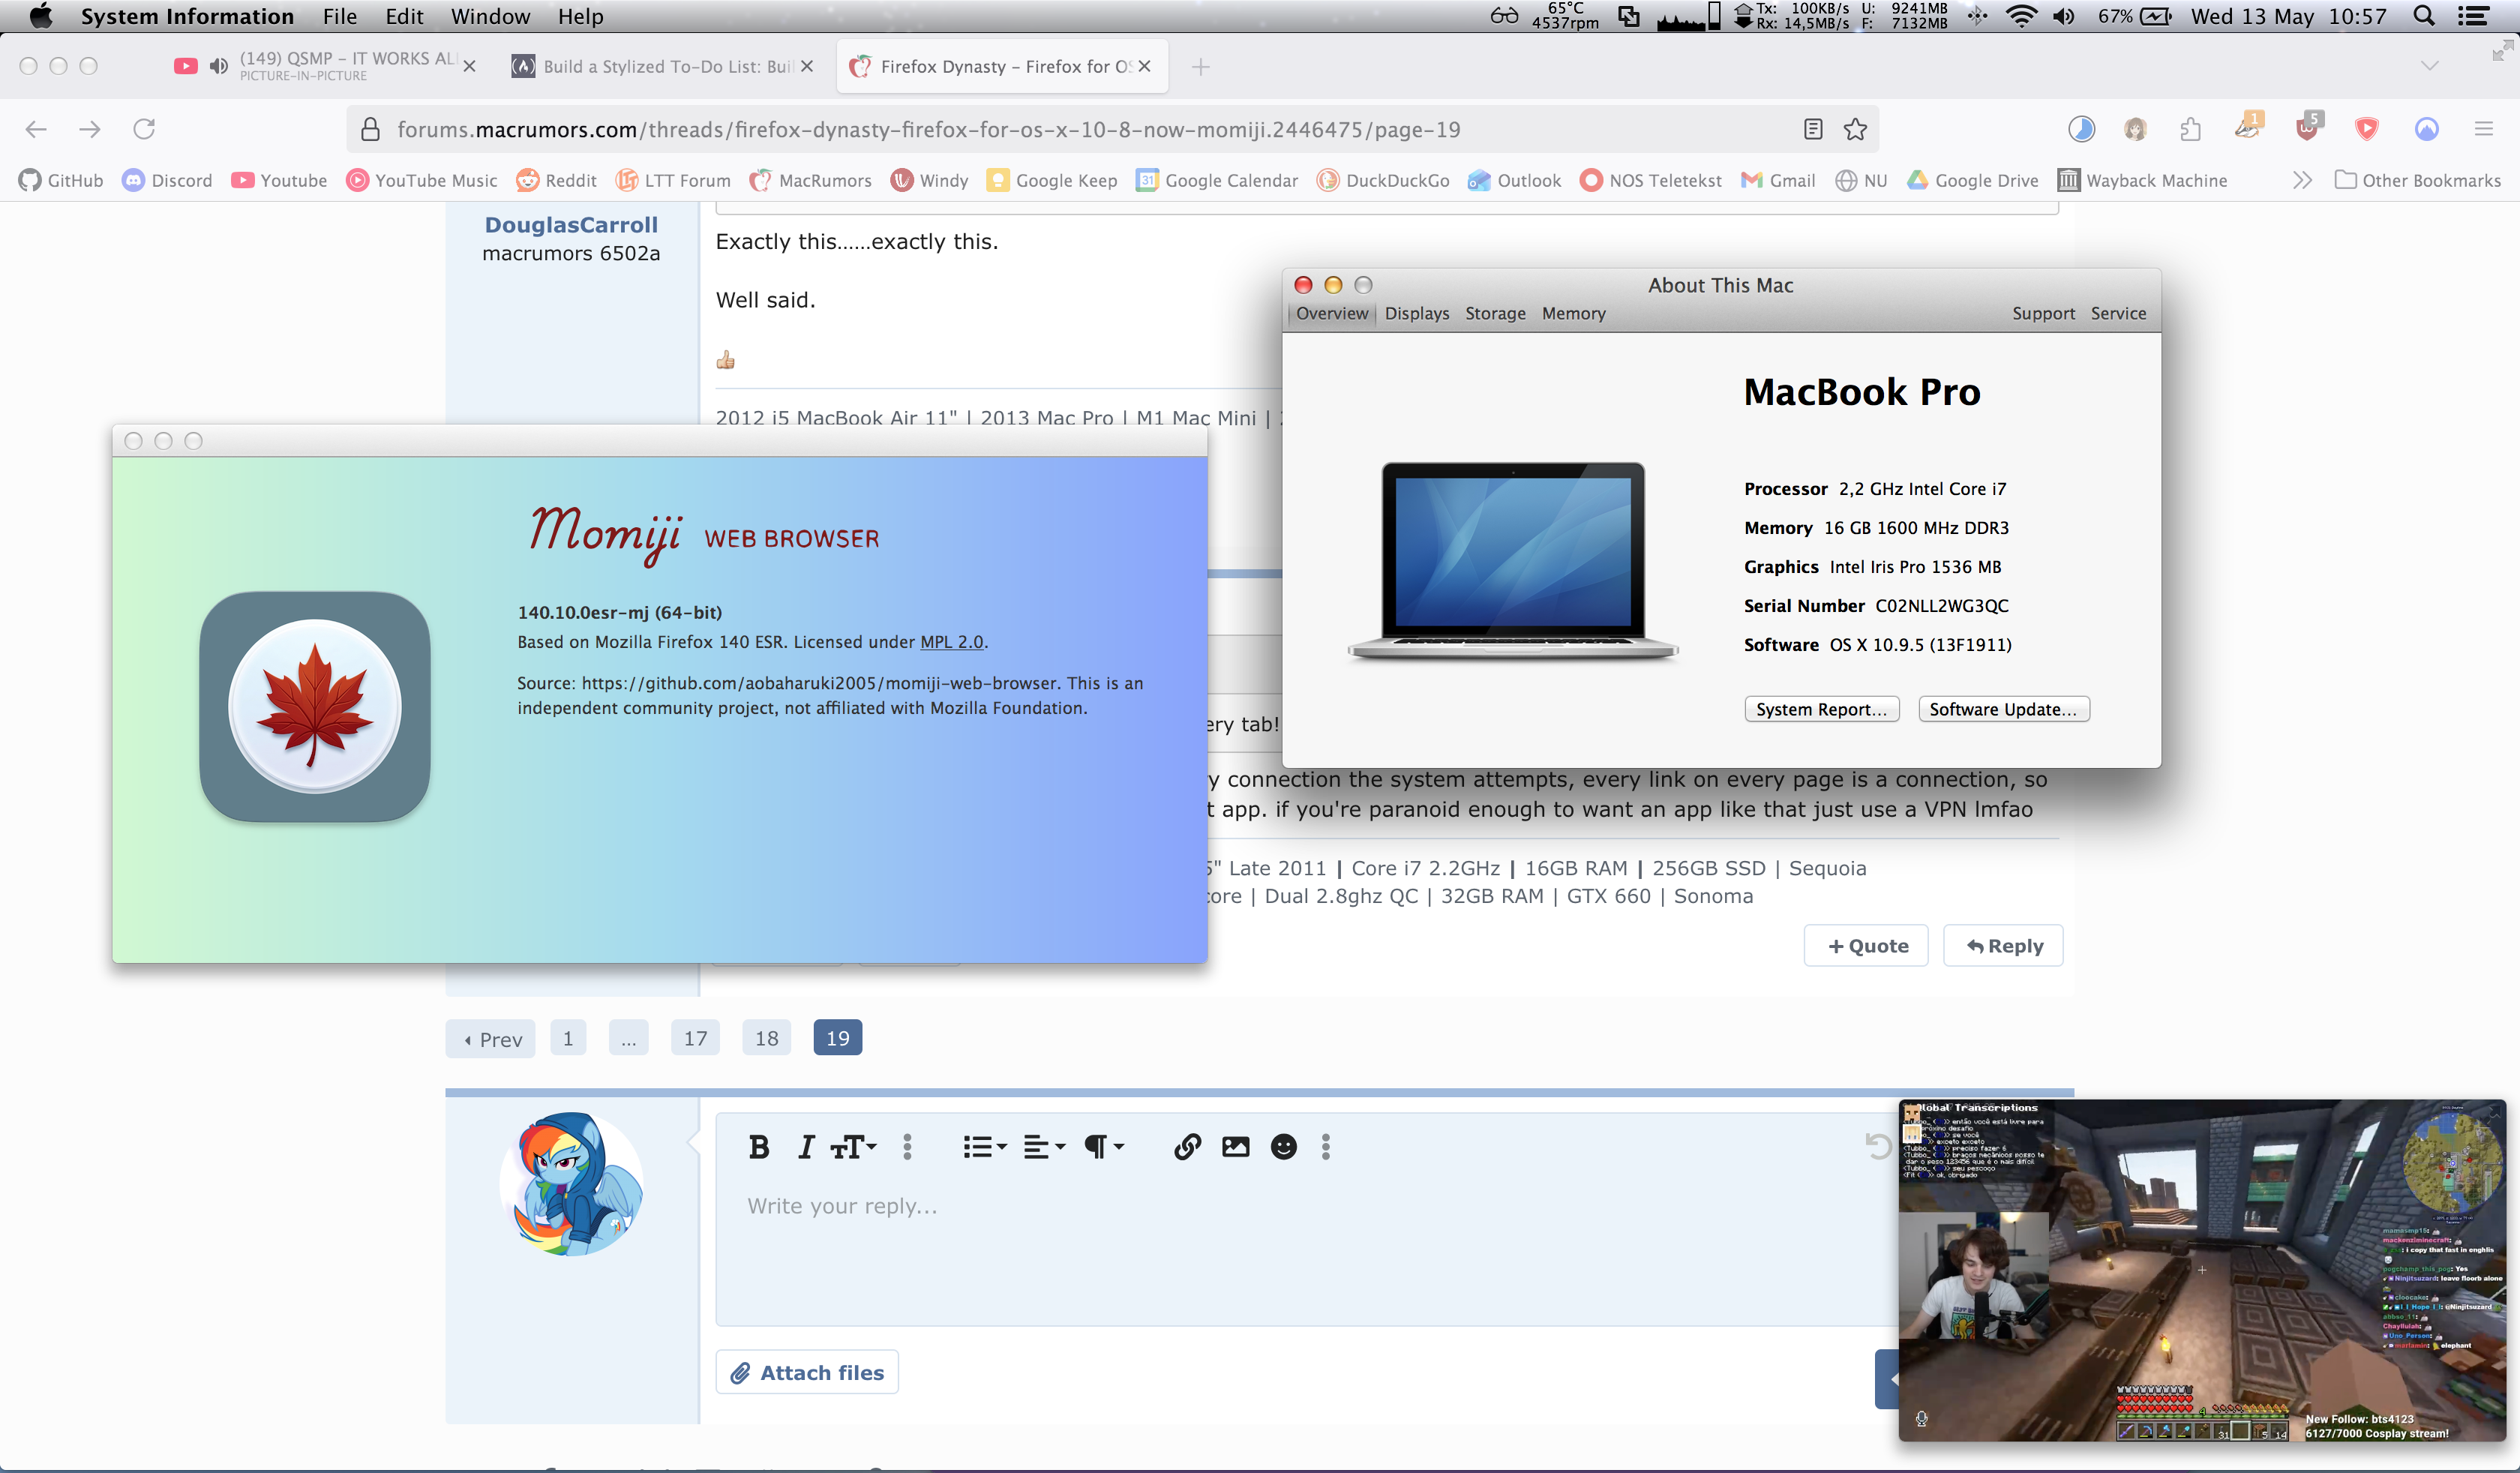
Task: Click the Software Update button
Action: coord(2003,709)
